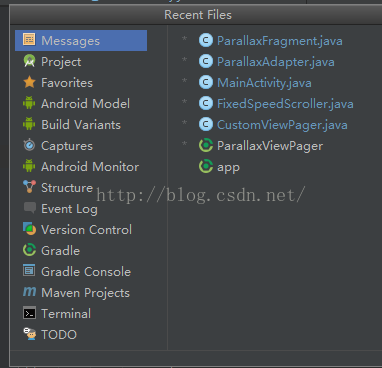This screenshot has width=382, height=368.
Task: Open the ParallaxAdapter.java file
Action: click(266, 62)
